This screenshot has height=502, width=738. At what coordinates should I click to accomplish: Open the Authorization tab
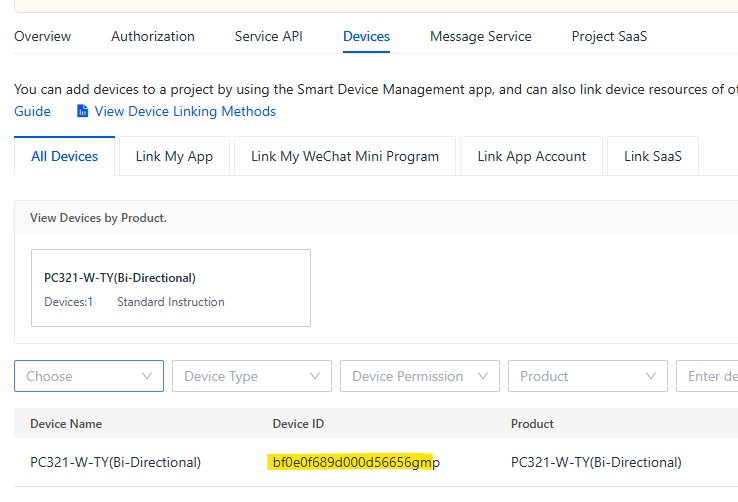pos(153,36)
